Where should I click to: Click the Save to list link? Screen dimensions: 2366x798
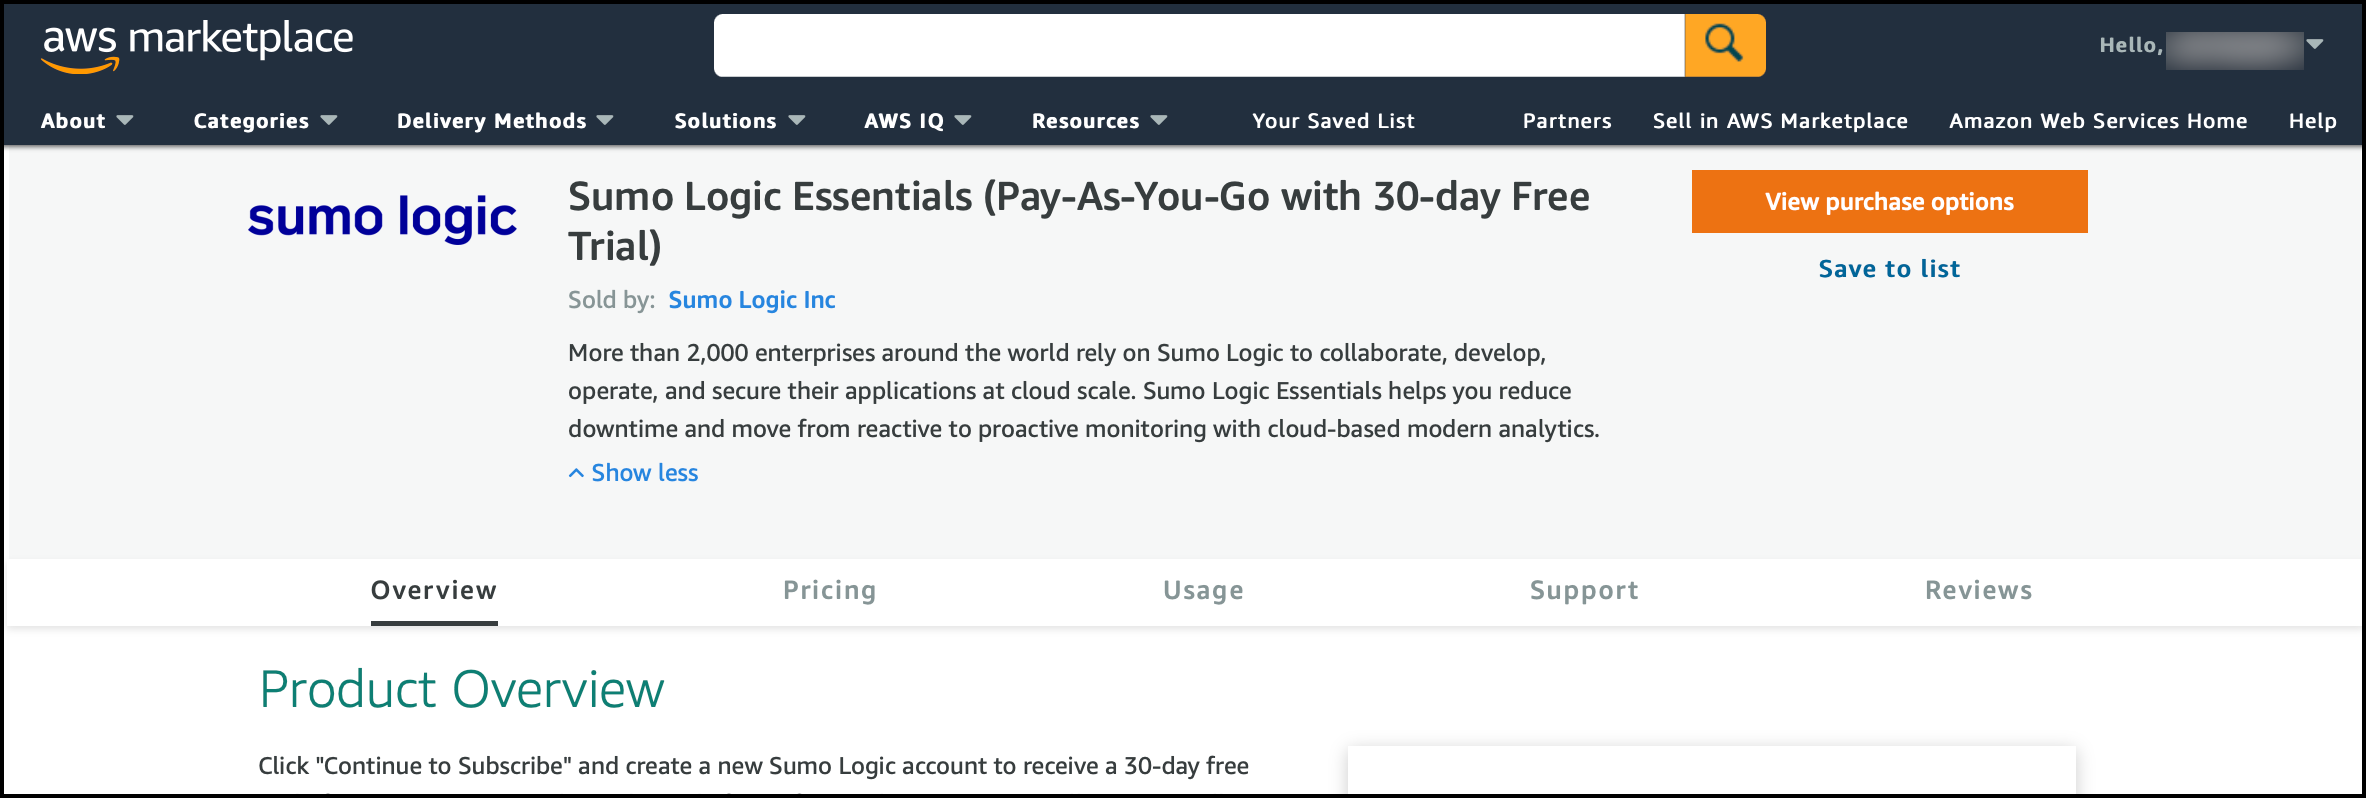[x=1889, y=269]
